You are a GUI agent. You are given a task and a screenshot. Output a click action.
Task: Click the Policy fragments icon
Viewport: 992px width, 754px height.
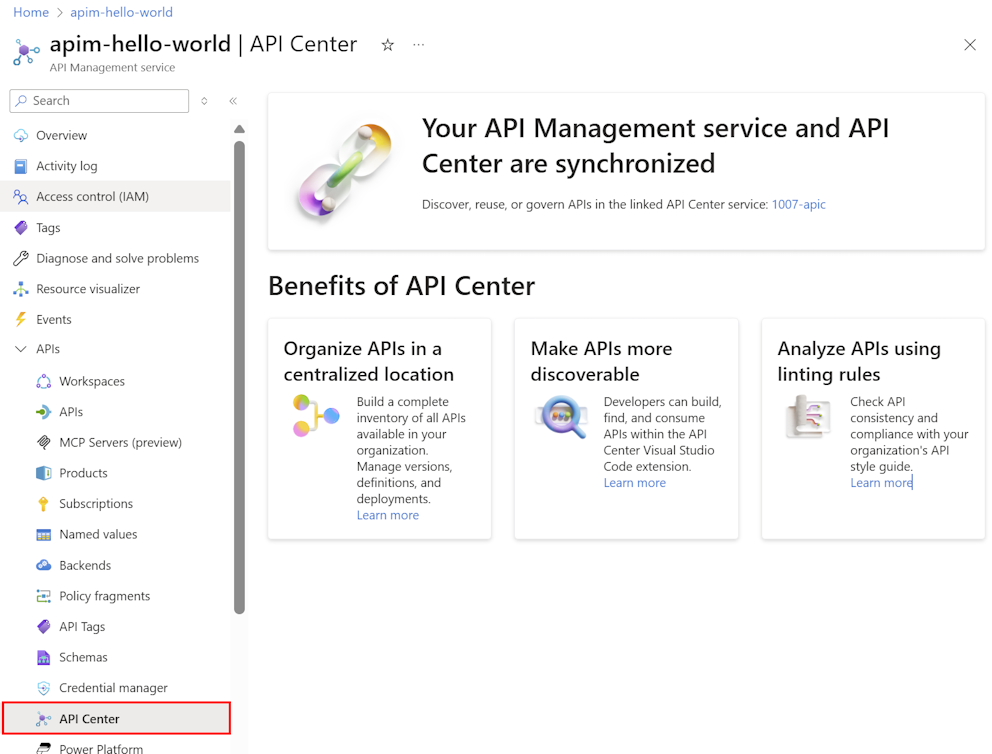pos(44,596)
